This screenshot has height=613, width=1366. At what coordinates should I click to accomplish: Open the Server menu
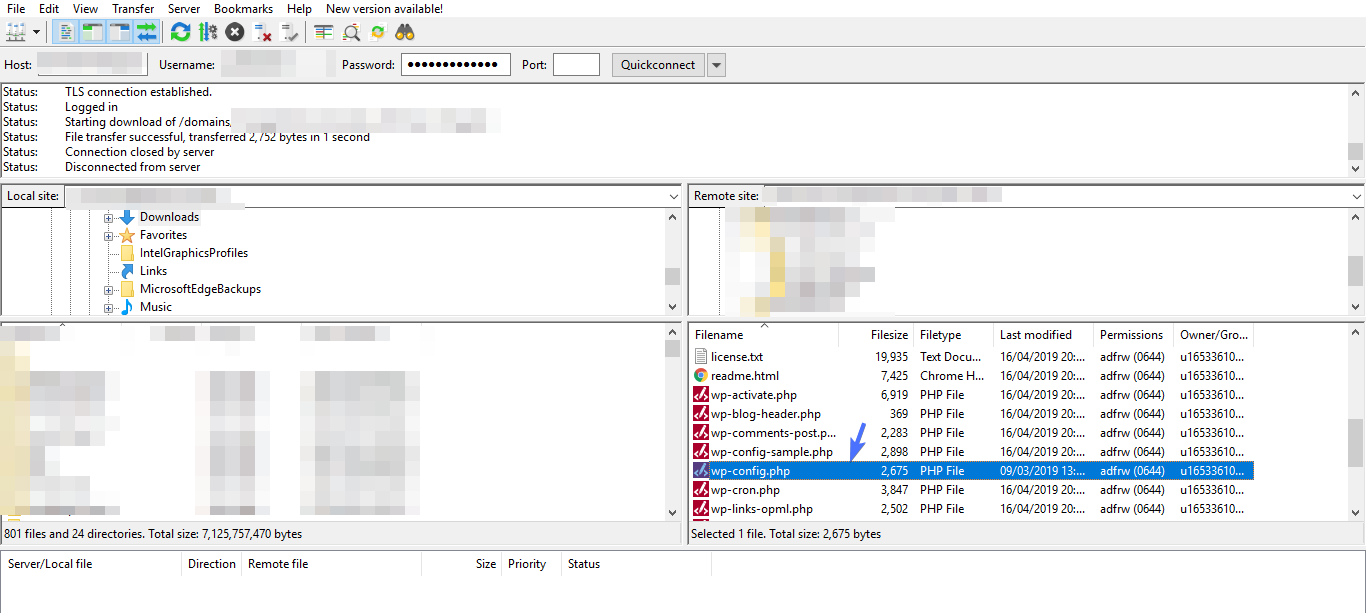[x=184, y=8]
